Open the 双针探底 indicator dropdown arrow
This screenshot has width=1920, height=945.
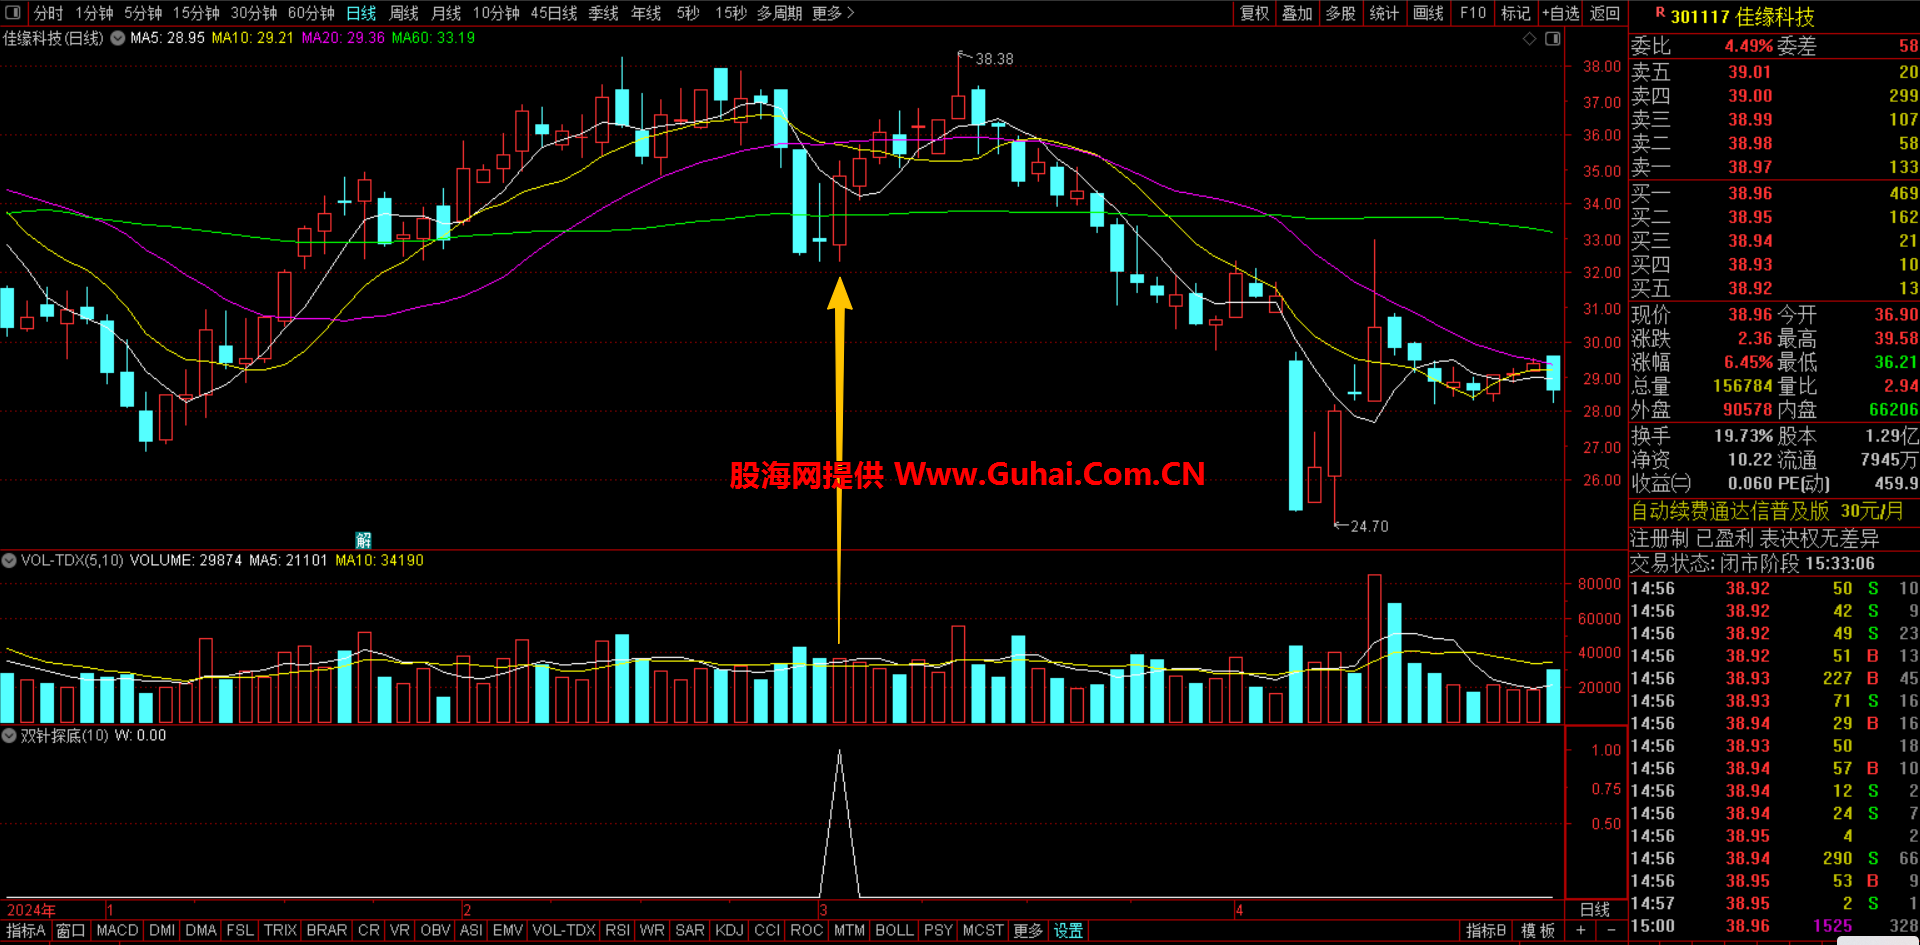[x=9, y=735]
